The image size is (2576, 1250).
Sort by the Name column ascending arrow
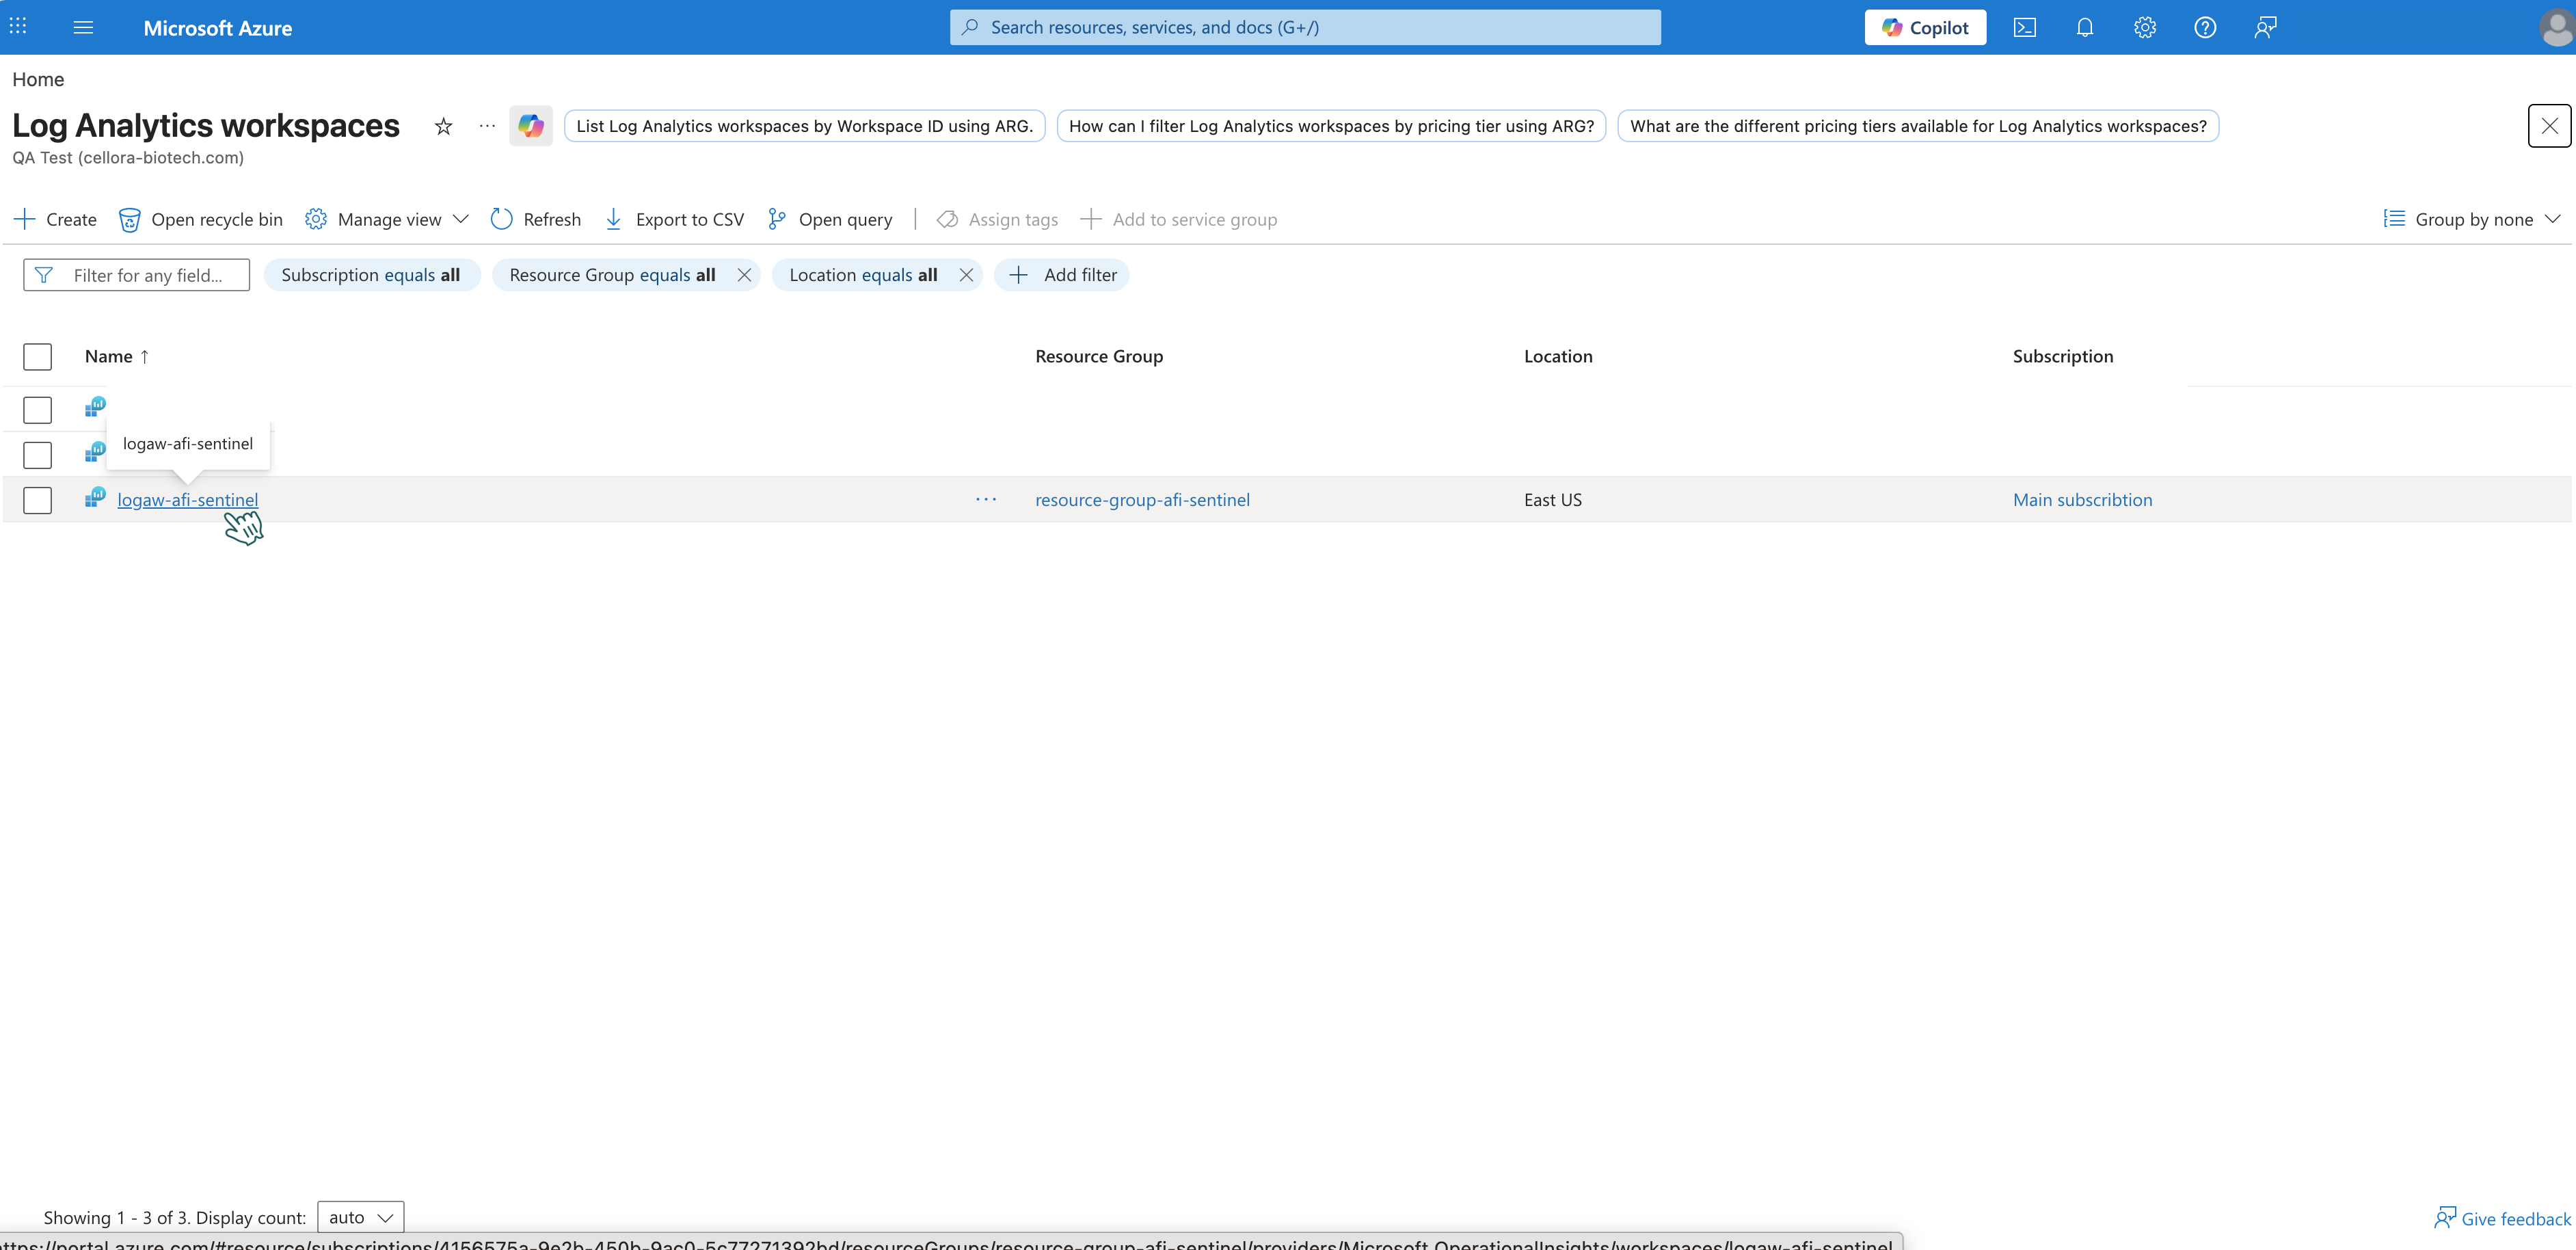(145, 357)
